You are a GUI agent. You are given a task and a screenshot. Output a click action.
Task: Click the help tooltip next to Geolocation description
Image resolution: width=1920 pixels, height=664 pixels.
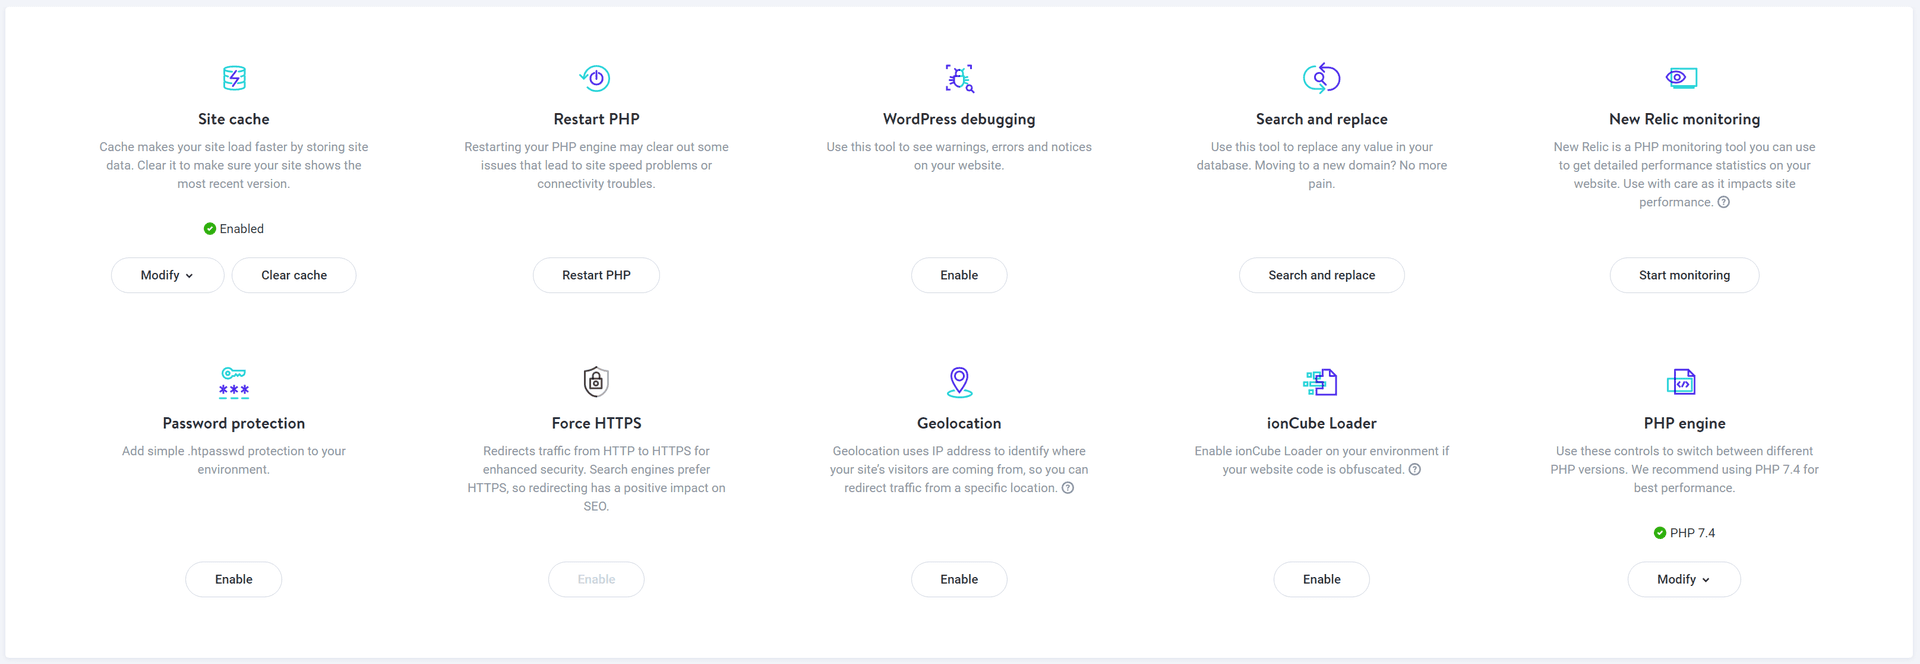point(1068,488)
